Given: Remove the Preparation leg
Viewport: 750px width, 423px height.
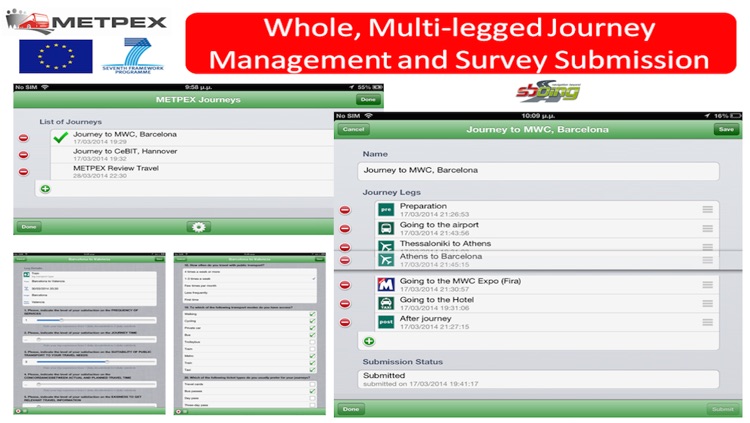Looking at the screenshot, I should pos(345,210).
